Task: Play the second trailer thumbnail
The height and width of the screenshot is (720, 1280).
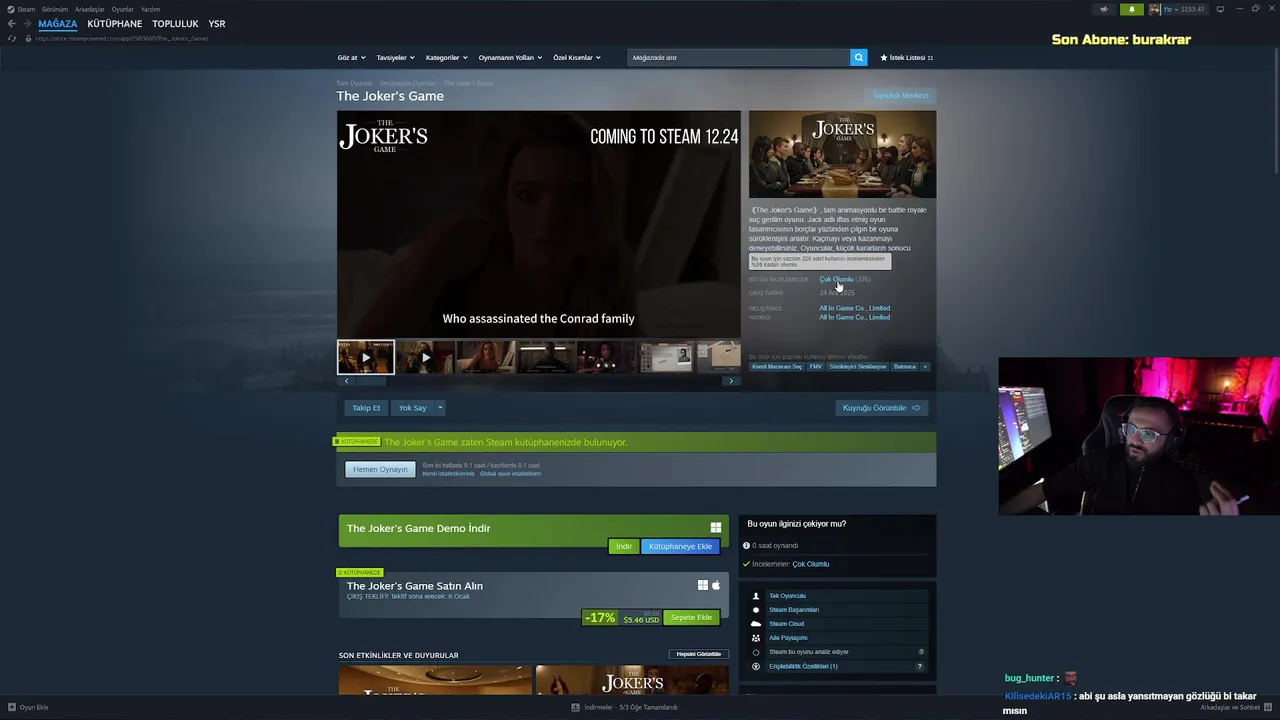Action: point(426,357)
